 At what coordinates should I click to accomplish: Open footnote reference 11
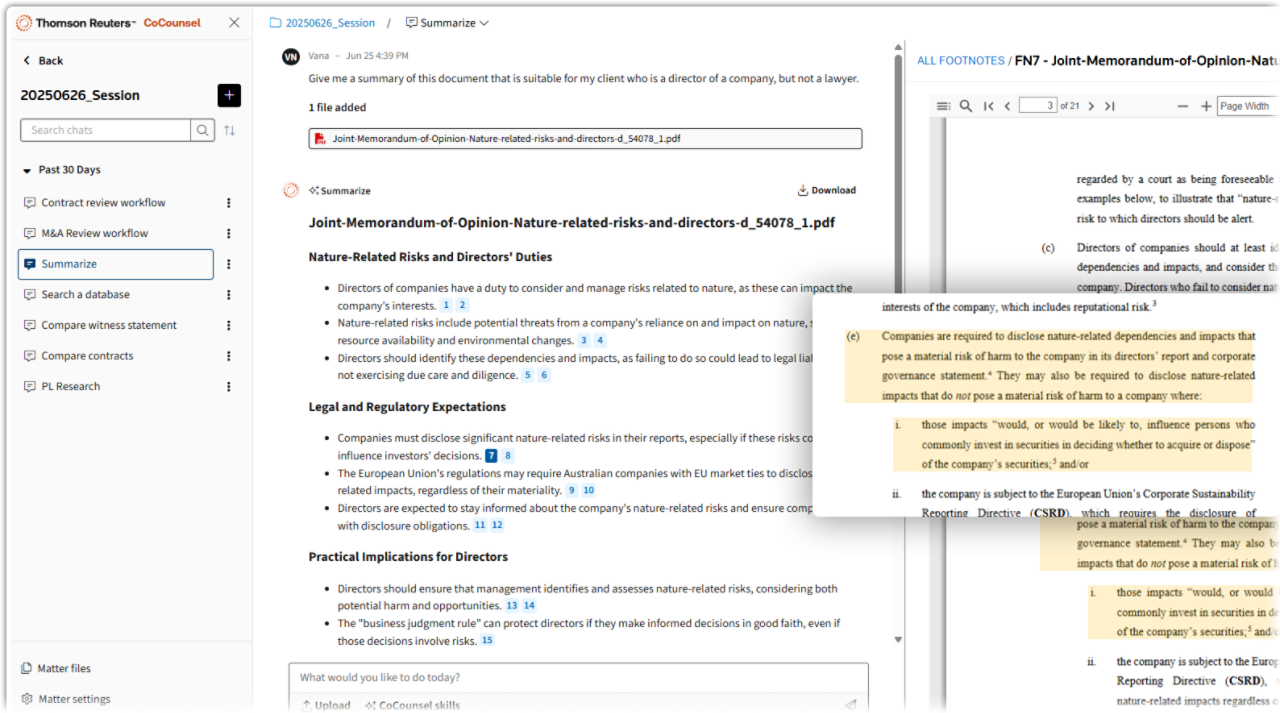click(x=480, y=526)
